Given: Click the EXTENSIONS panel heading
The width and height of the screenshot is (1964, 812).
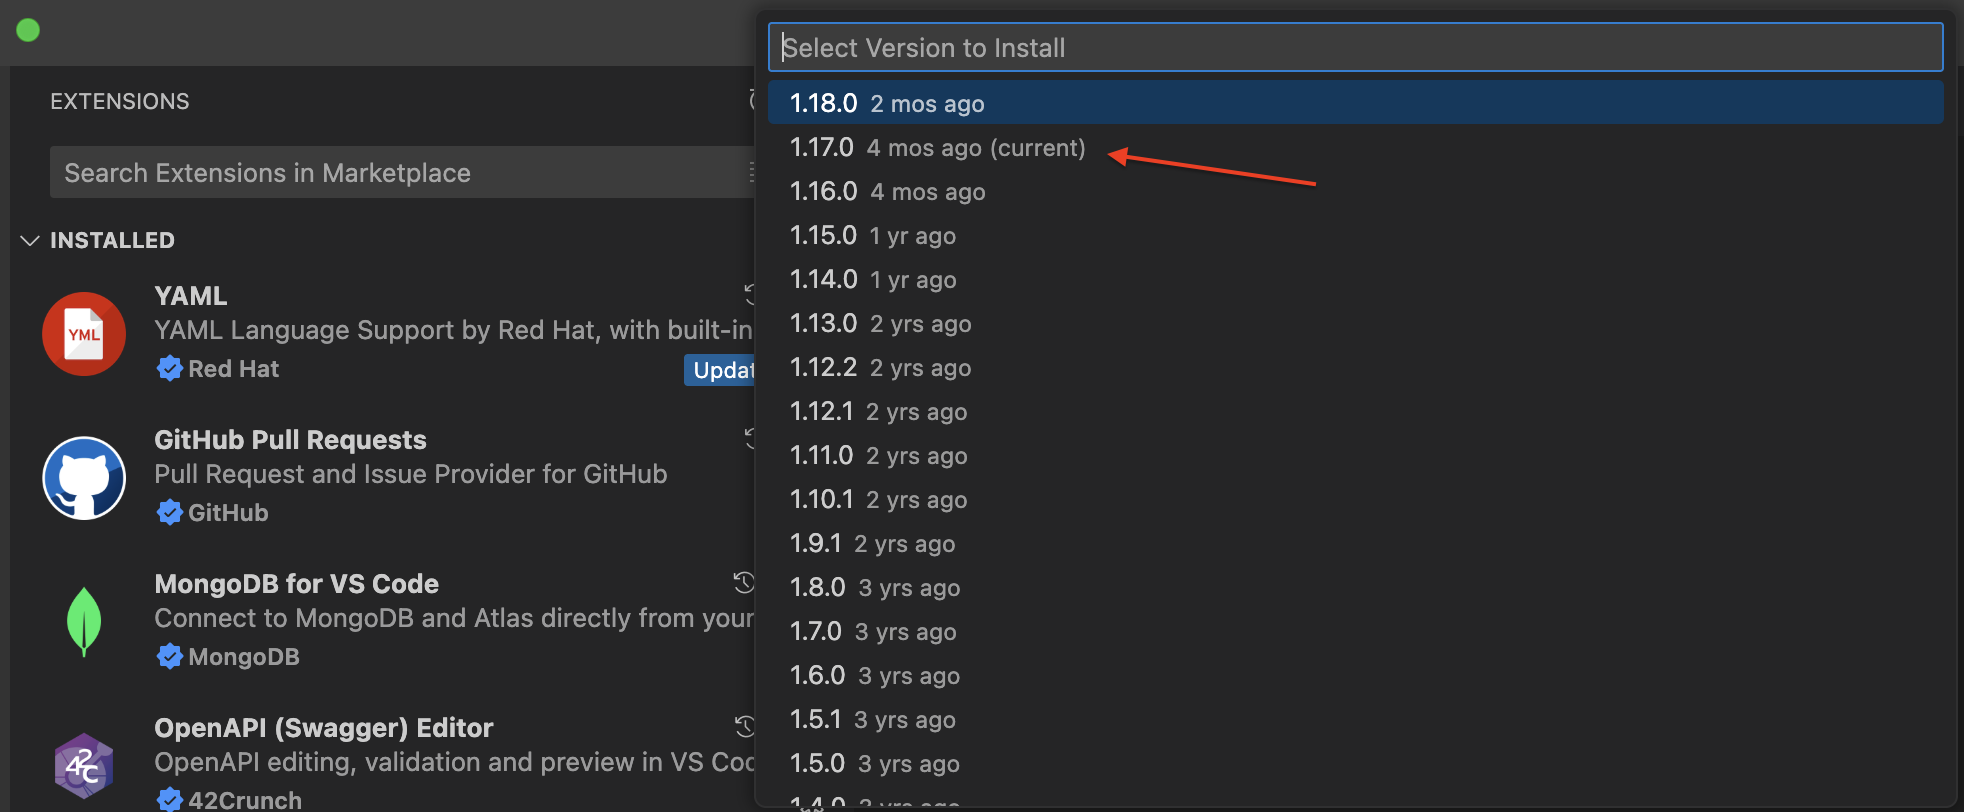Looking at the screenshot, I should pos(120,101).
